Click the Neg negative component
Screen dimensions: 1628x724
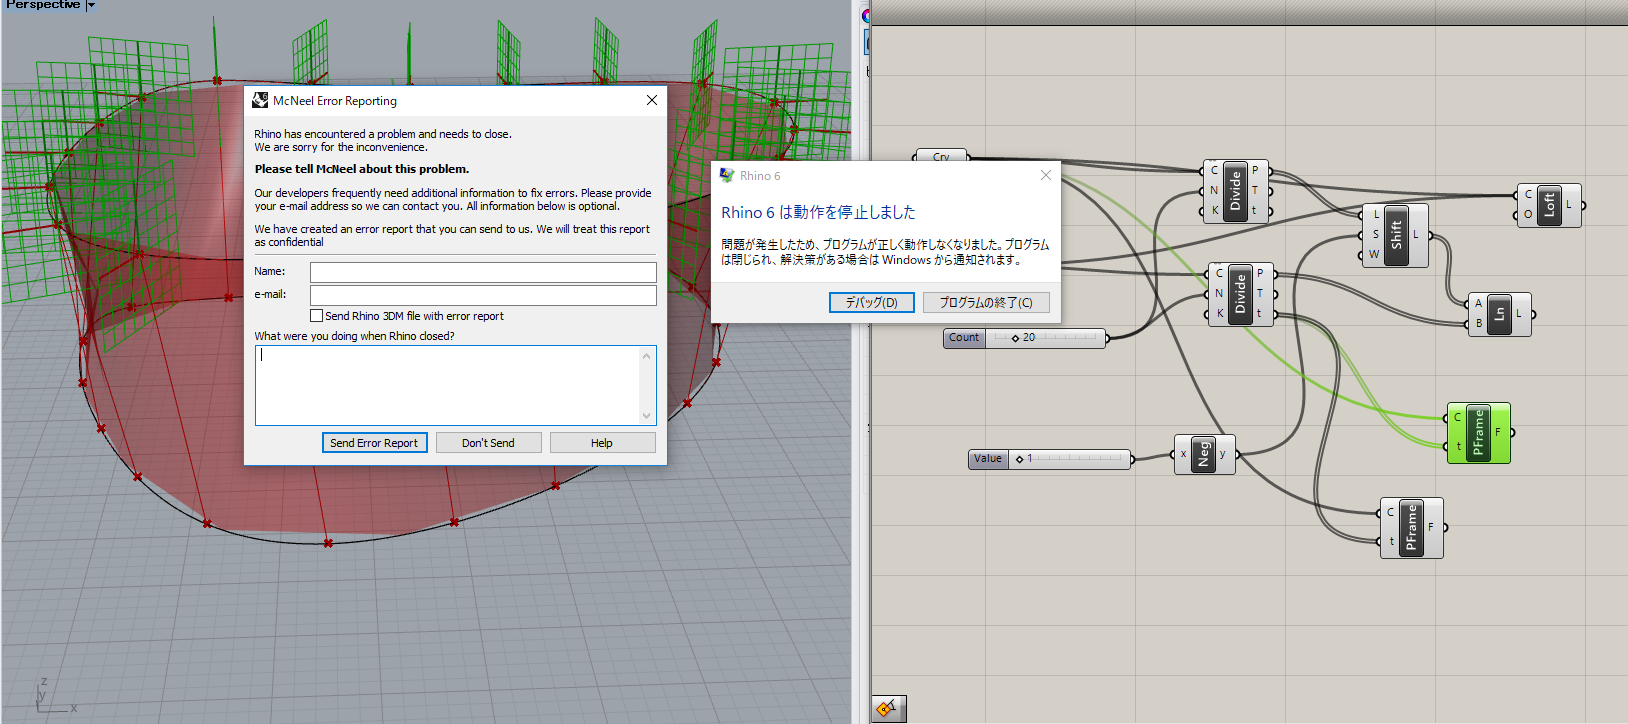tap(1204, 454)
